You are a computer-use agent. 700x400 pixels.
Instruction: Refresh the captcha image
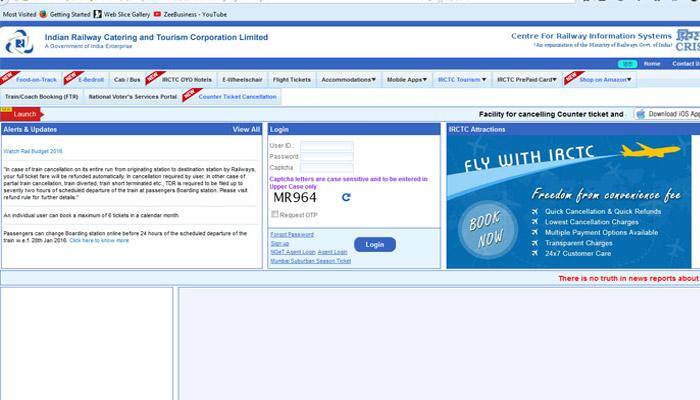click(346, 197)
